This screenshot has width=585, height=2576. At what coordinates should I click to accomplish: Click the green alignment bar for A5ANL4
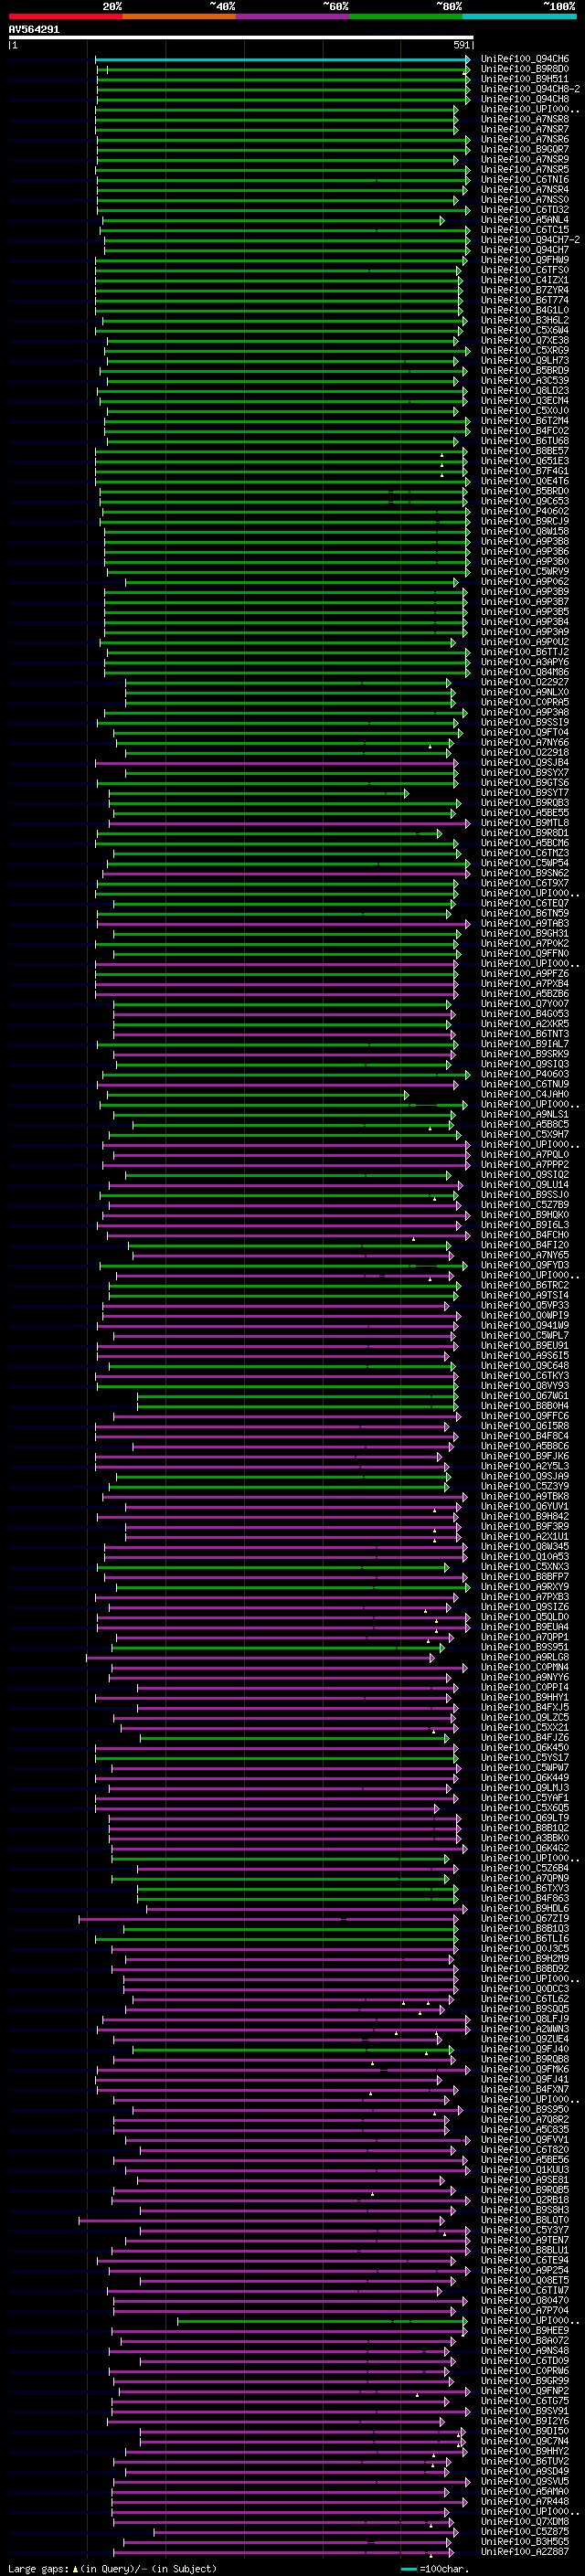tap(273, 220)
